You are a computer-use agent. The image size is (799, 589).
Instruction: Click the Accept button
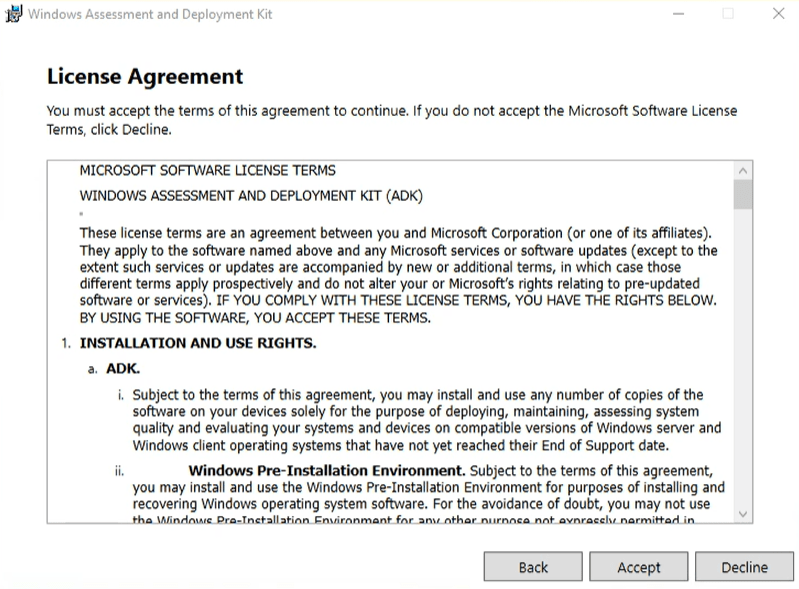click(x=639, y=567)
